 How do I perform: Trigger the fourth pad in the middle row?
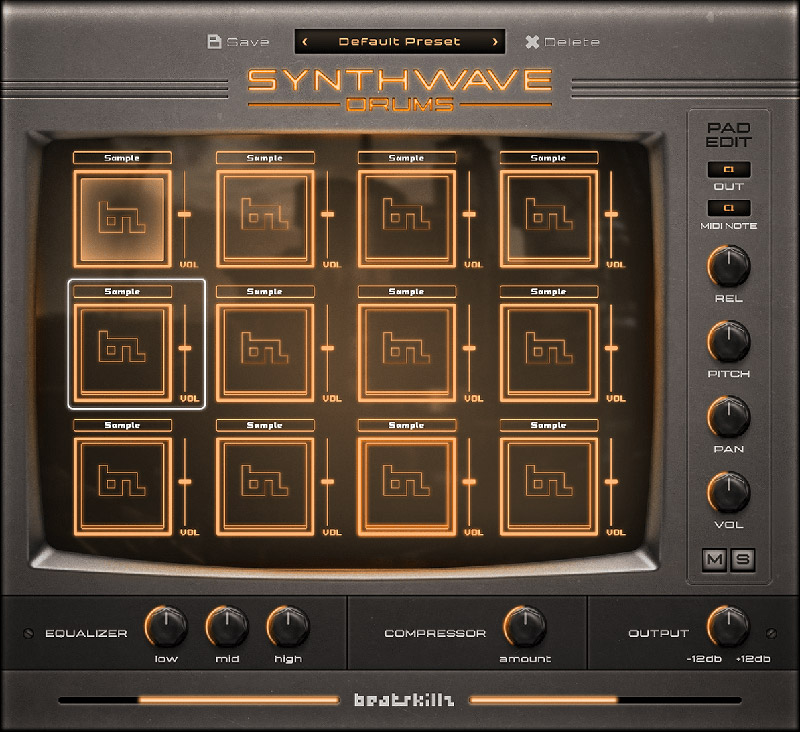[548, 352]
